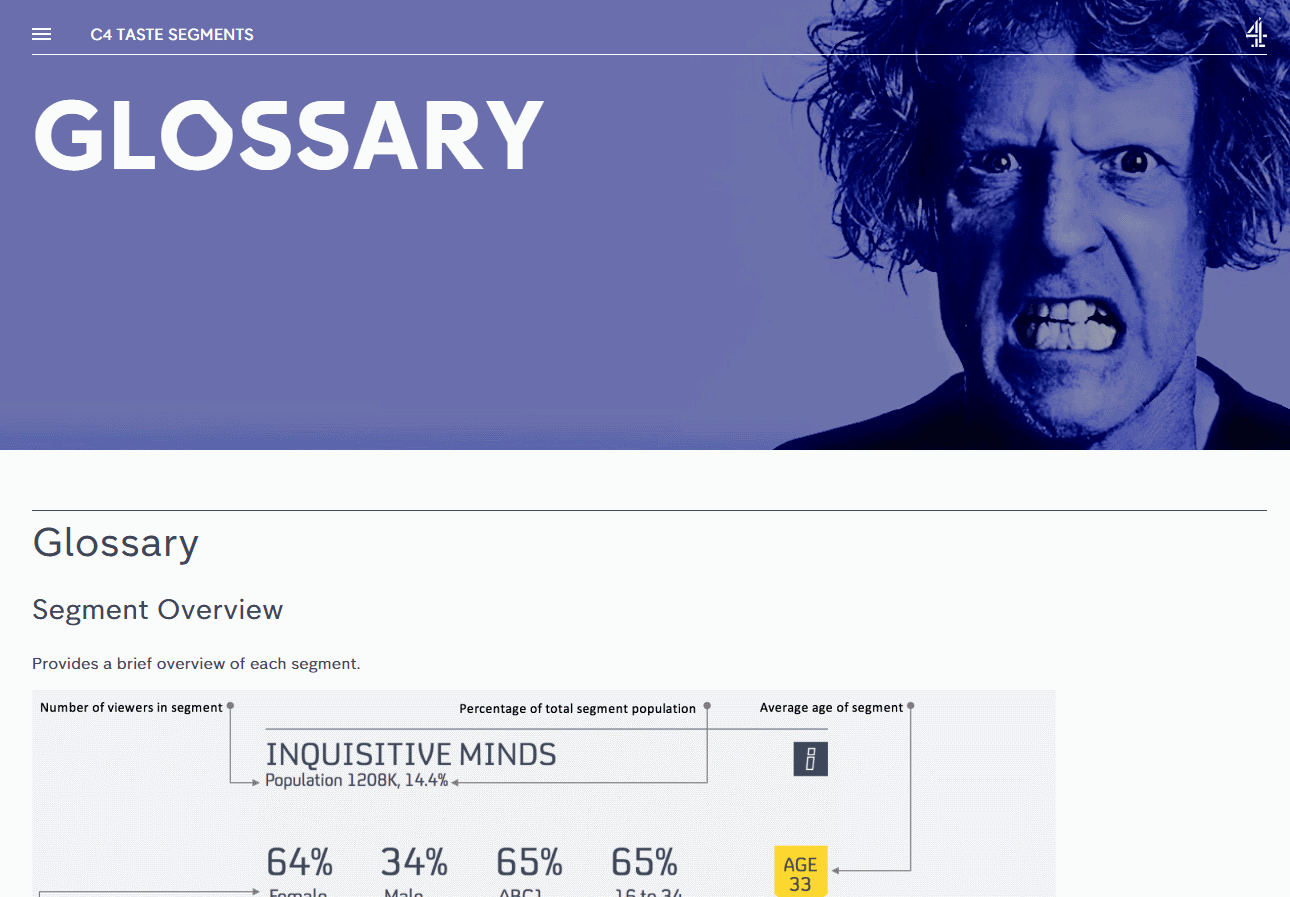The height and width of the screenshot is (897, 1290).
Task: Open the C4 TASTE SEGMENTS home link
Action: coord(172,35)
